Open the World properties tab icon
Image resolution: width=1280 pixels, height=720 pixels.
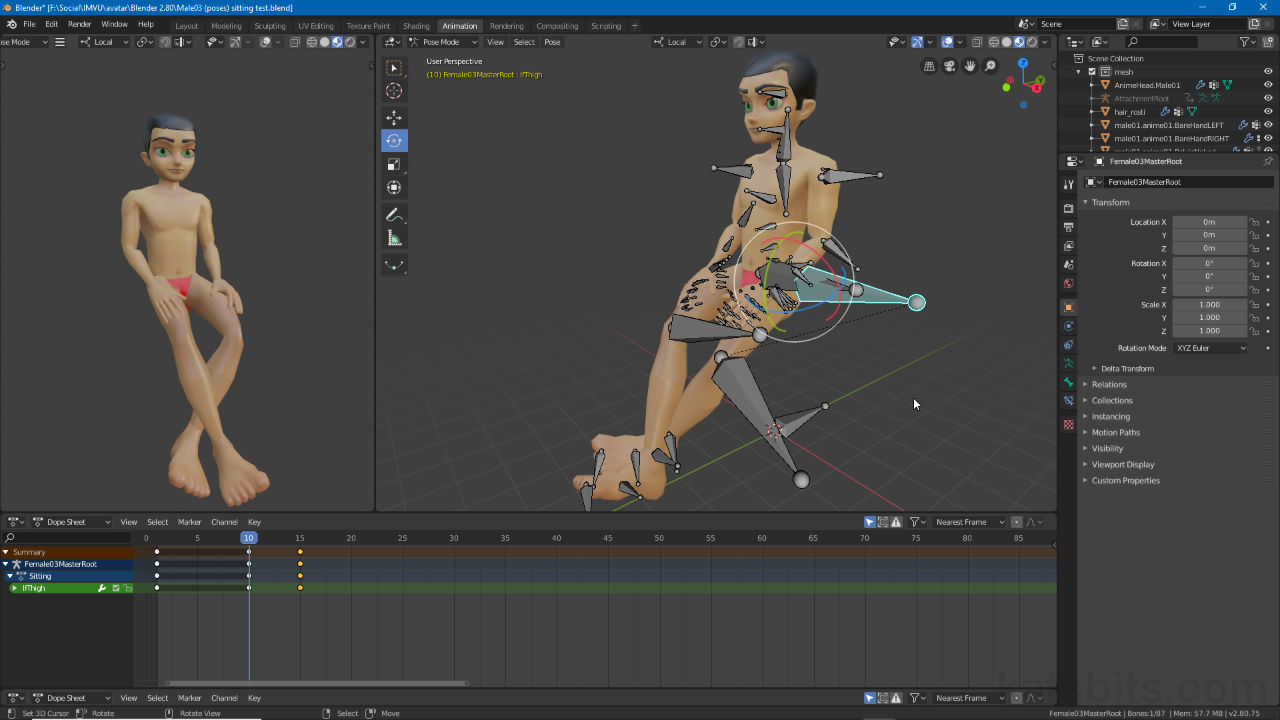pos(1068,284)
